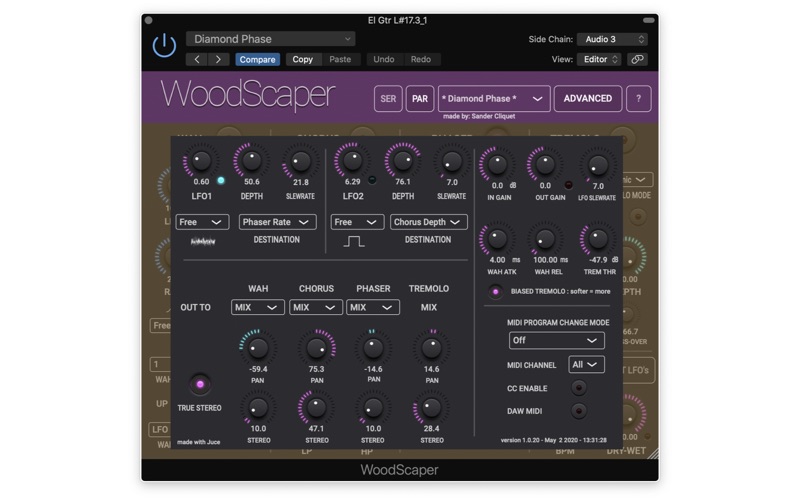Toggle the OUT GAIN indicator light
Screen dimensions: 800x500
coord(568,185)
